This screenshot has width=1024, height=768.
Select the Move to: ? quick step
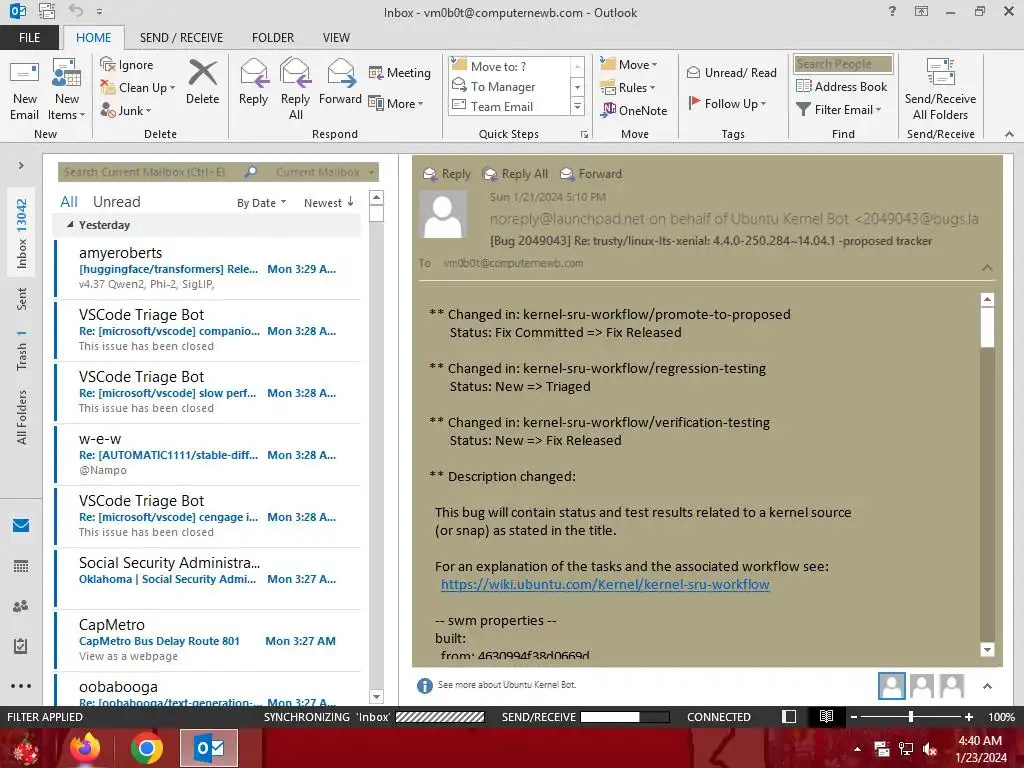(510, 66)
